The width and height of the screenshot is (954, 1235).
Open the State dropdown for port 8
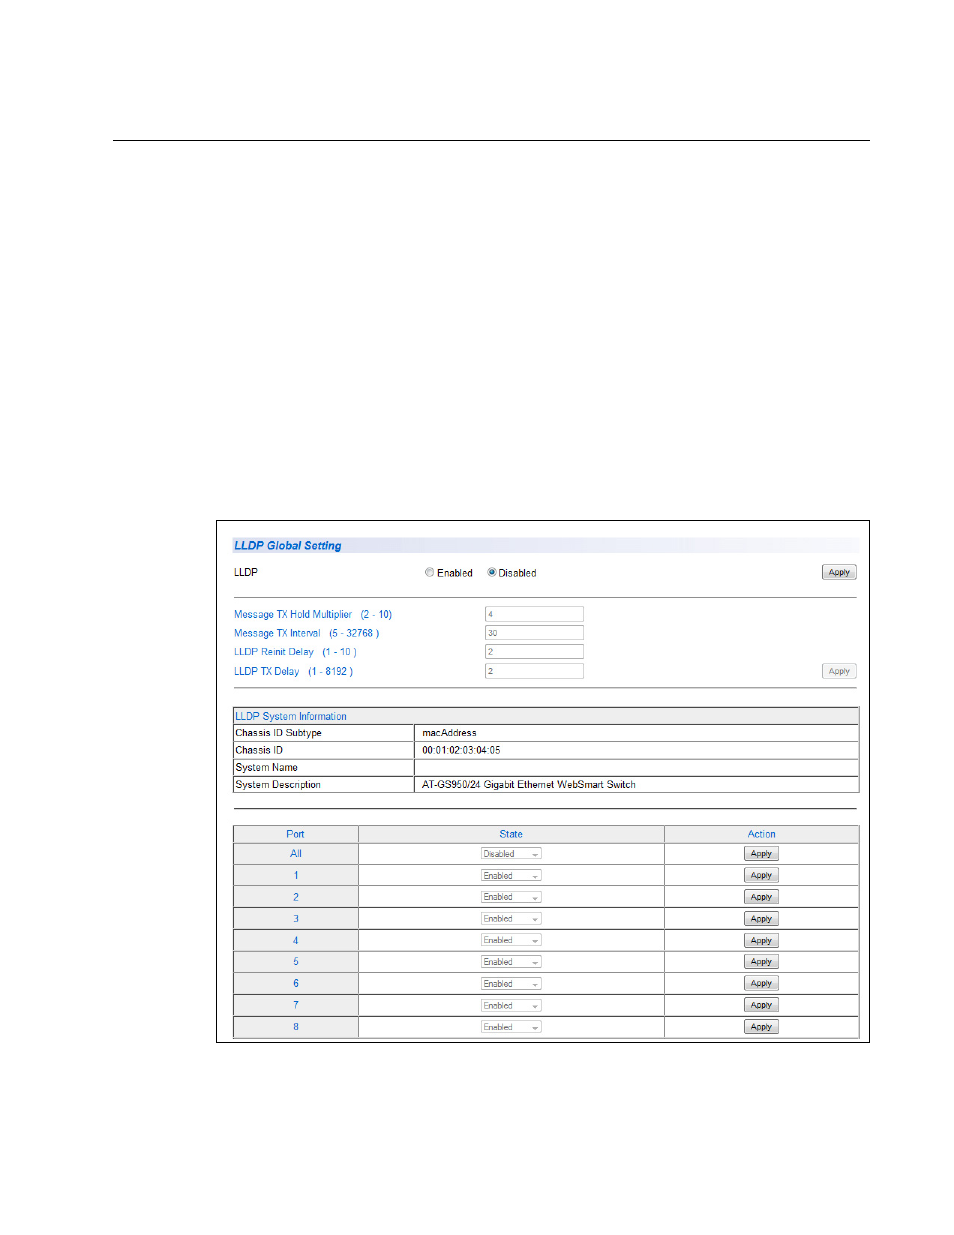point(511,1027)
